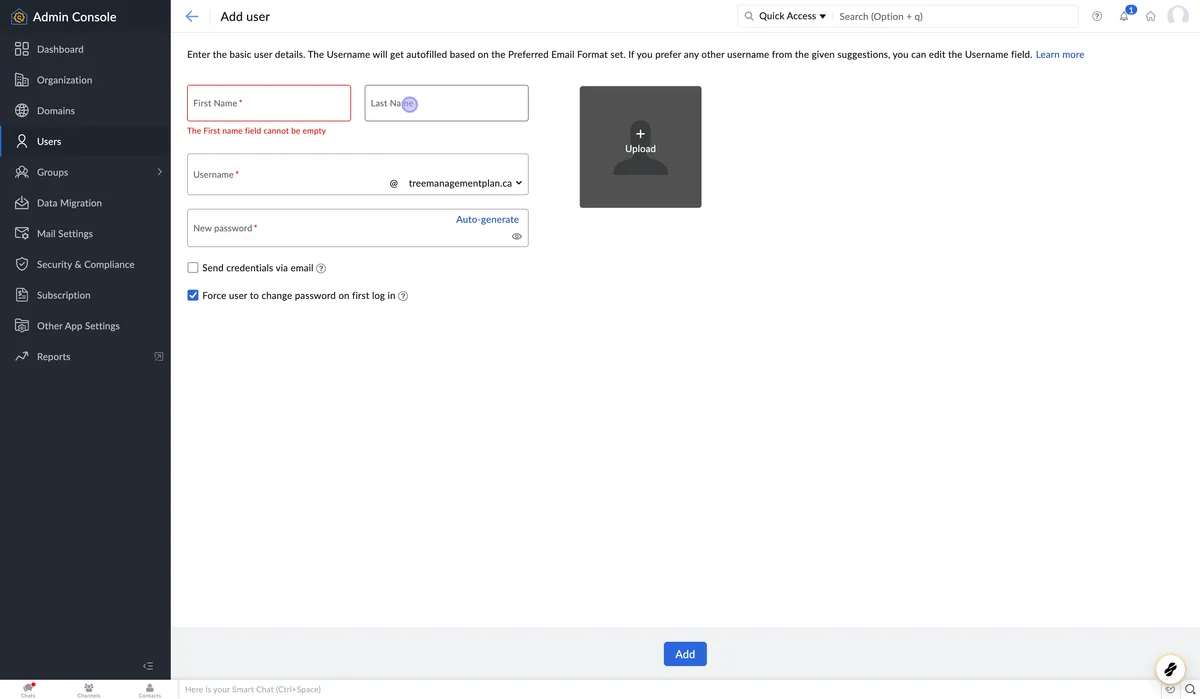Enable Send credentials via email checkbox
The height and width of the screenshot is (699, 1200).
pos(193,268)
